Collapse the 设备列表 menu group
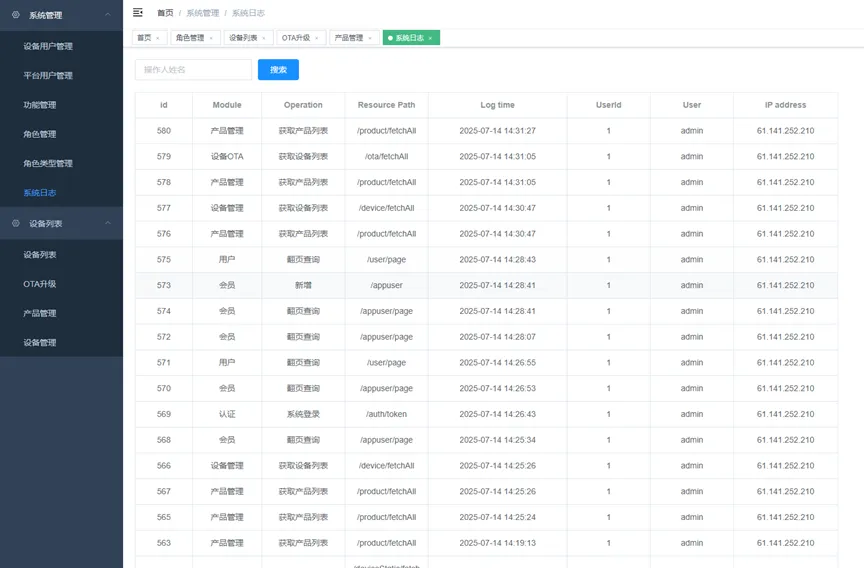 [108, 223]
